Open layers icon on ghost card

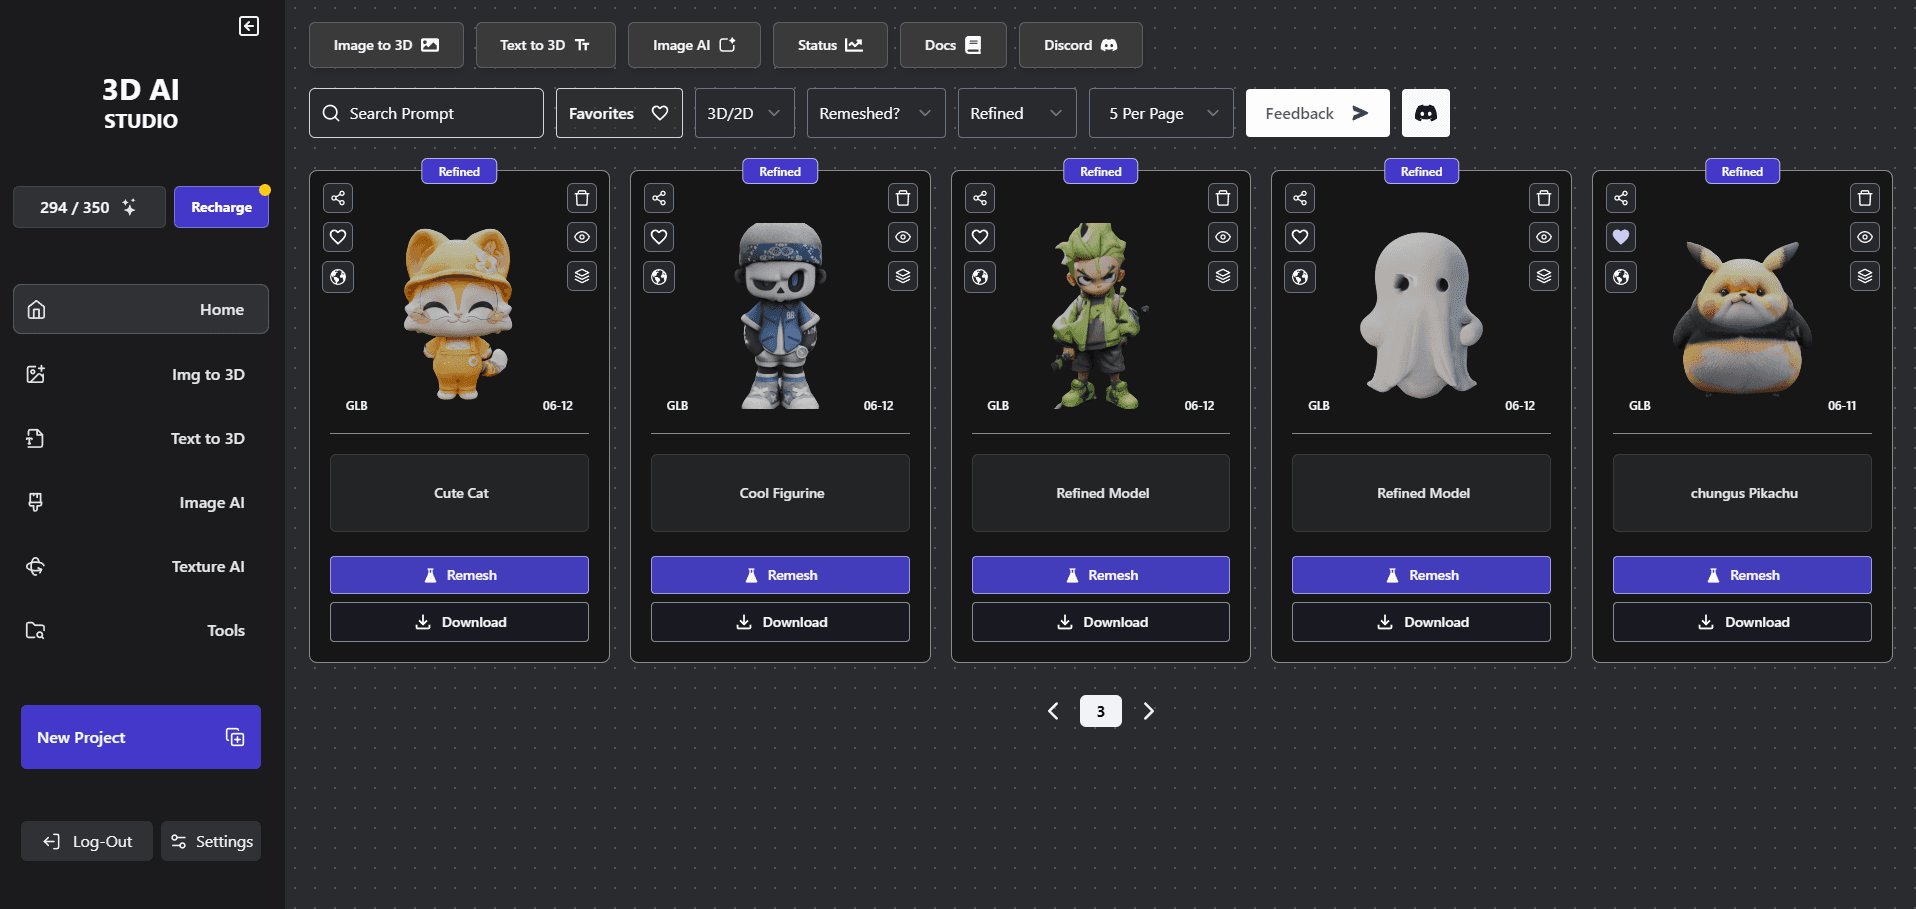[1544, 276]
